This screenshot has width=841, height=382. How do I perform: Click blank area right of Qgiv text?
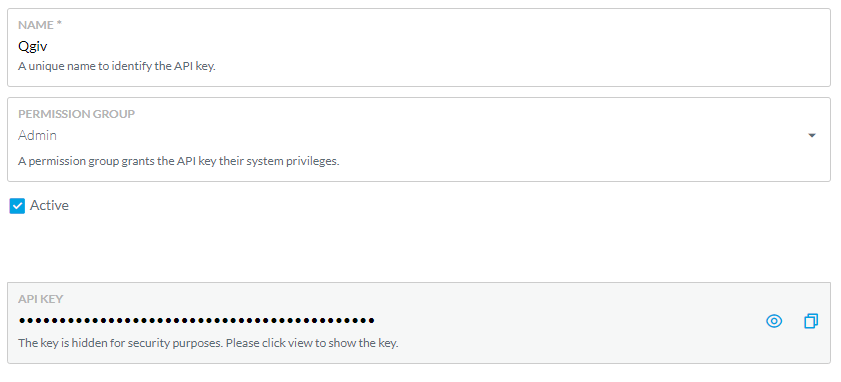click(x=429, y=47)
